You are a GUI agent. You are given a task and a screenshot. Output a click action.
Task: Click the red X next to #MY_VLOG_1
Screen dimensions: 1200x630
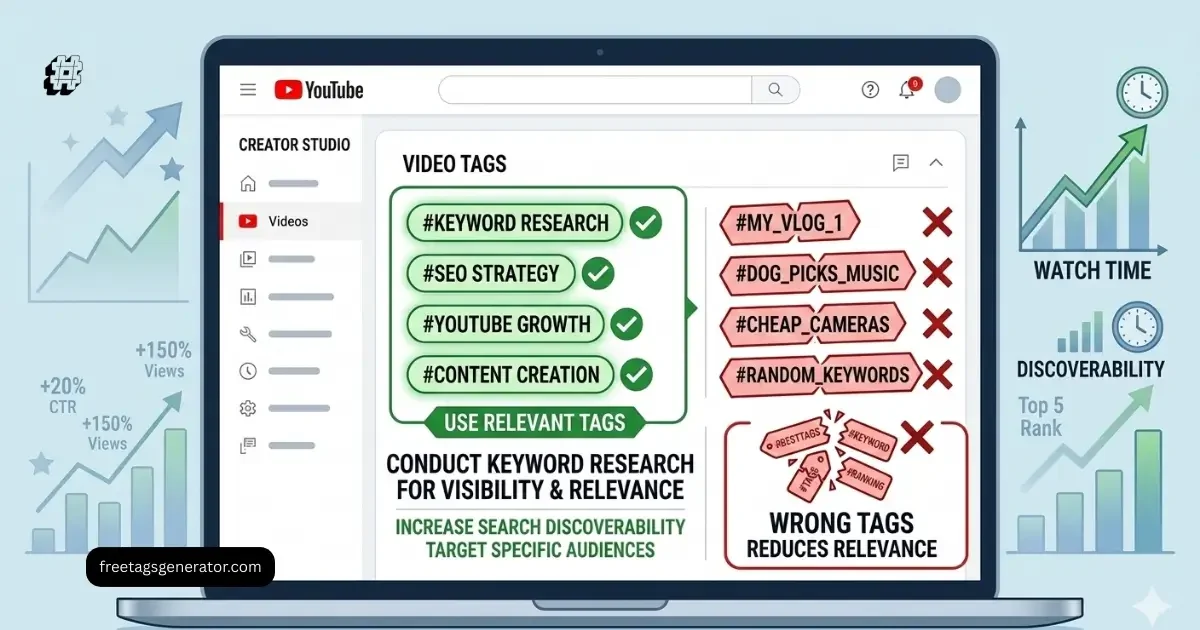(937, 222)
